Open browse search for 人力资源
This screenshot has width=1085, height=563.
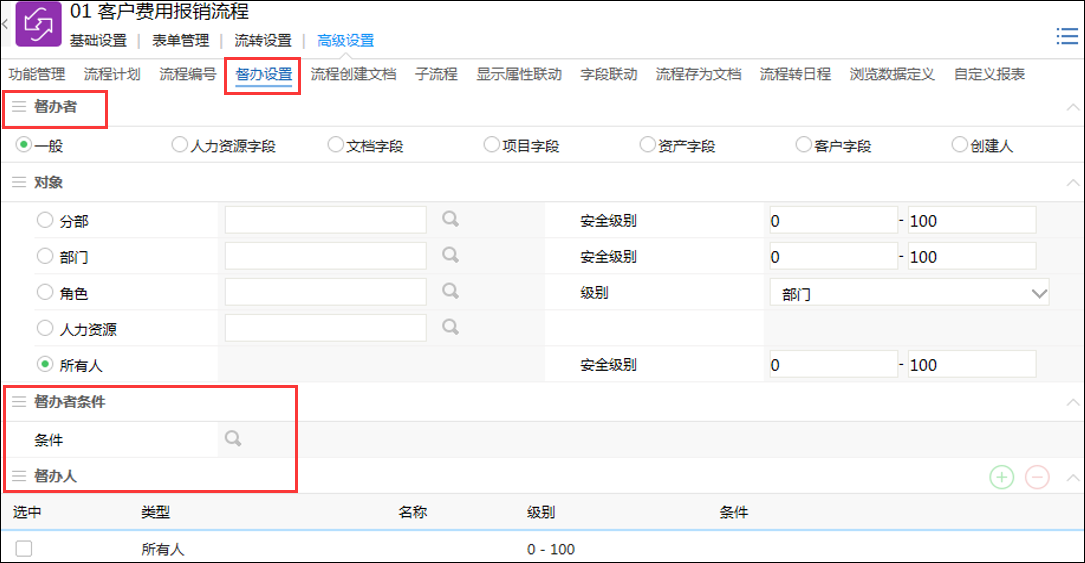click(x=450, y=327)
